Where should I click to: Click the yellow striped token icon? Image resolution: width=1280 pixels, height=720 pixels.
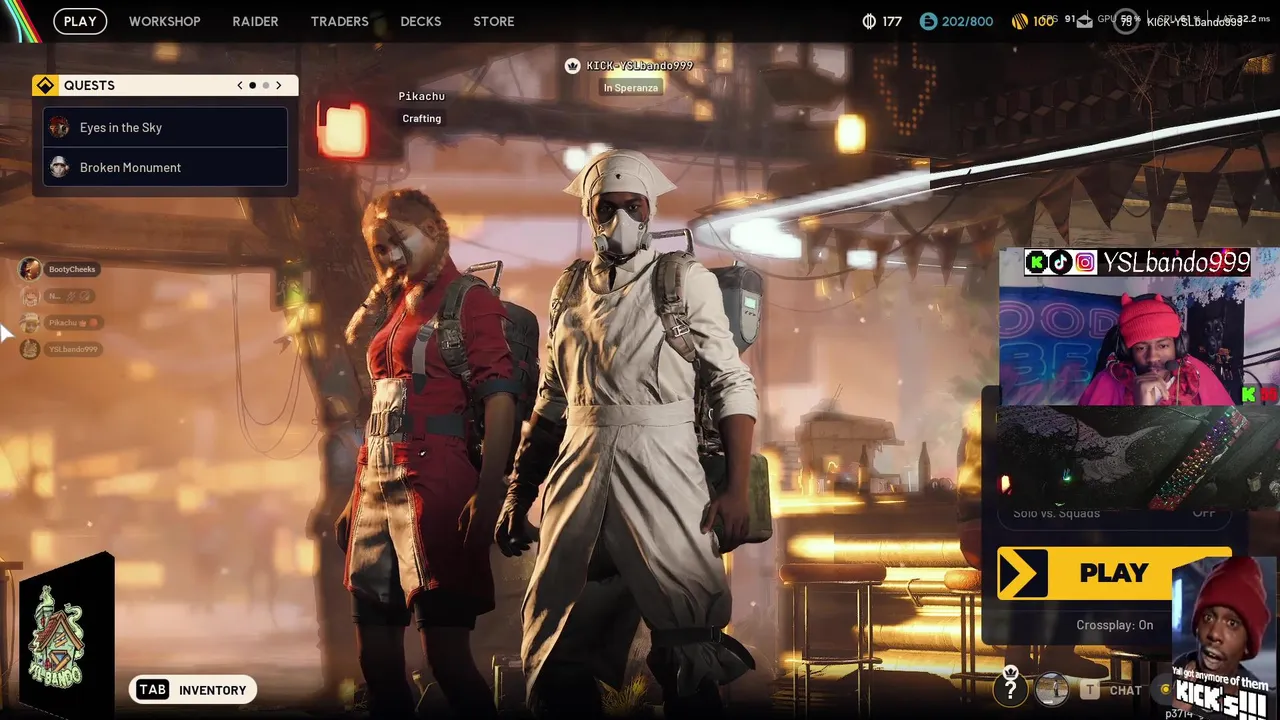click(x=1020, y=21)
